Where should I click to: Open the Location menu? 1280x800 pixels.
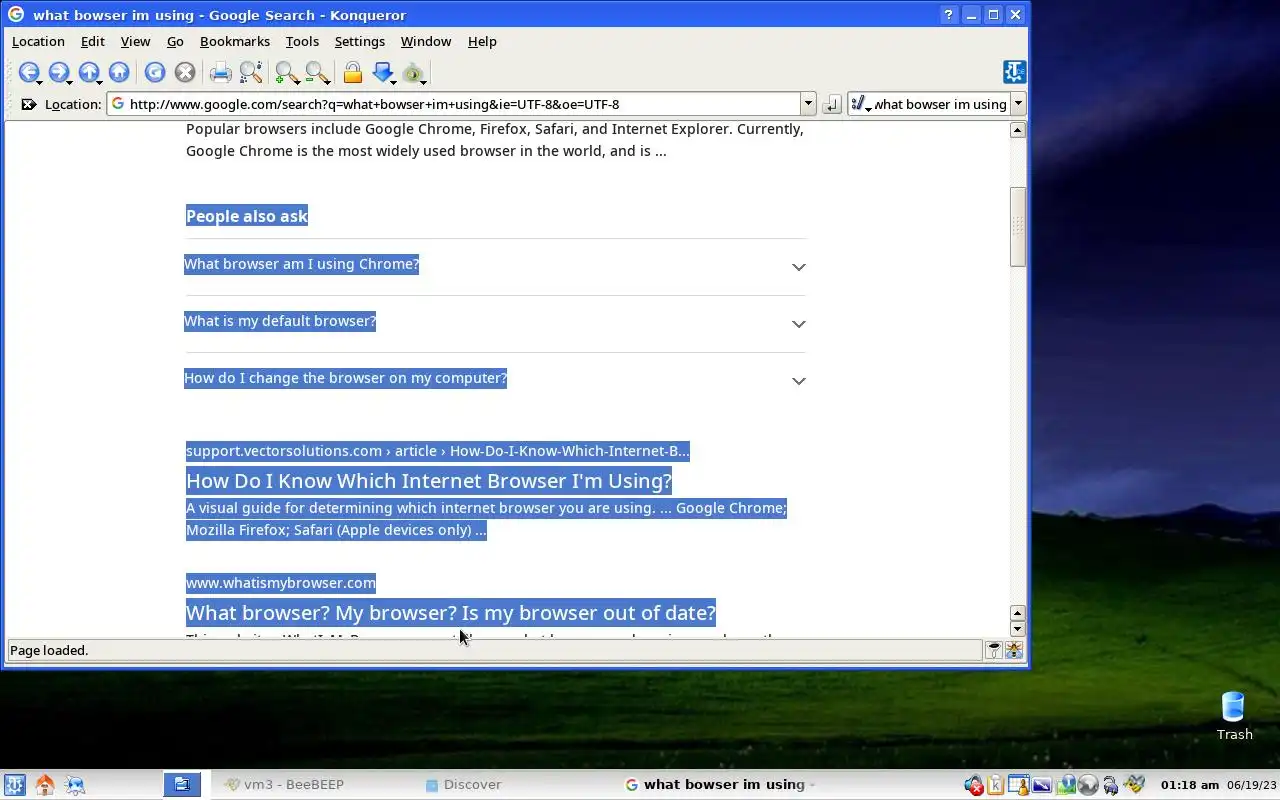point(38,41)
